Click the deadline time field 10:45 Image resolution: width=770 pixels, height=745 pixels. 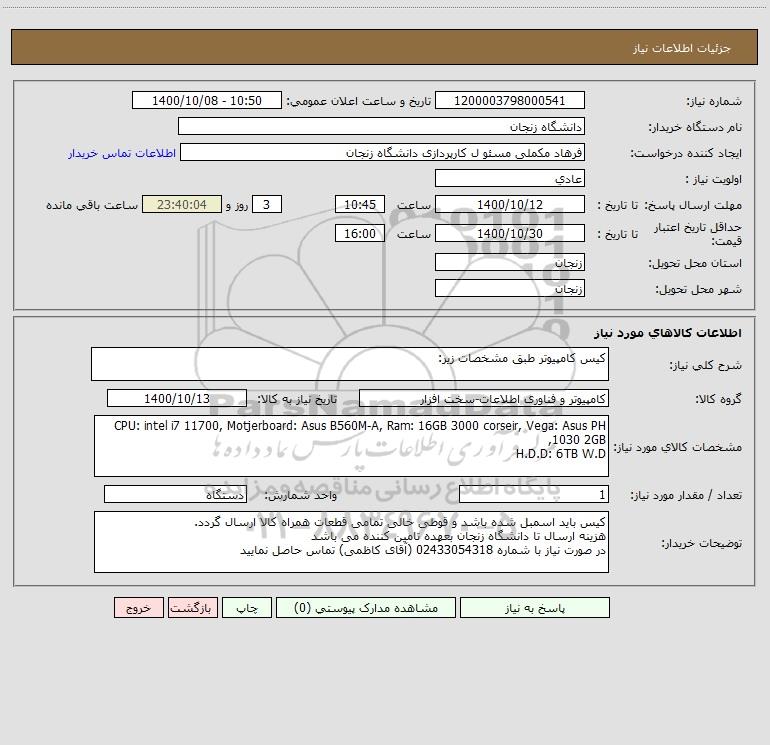pos(360,204)
